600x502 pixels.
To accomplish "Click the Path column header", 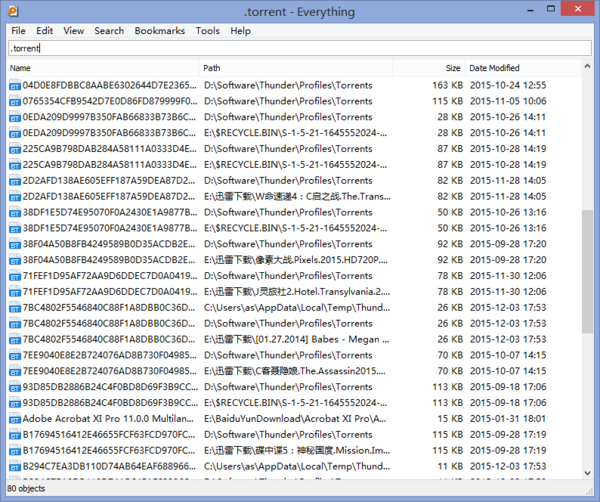I will (300, 68).
